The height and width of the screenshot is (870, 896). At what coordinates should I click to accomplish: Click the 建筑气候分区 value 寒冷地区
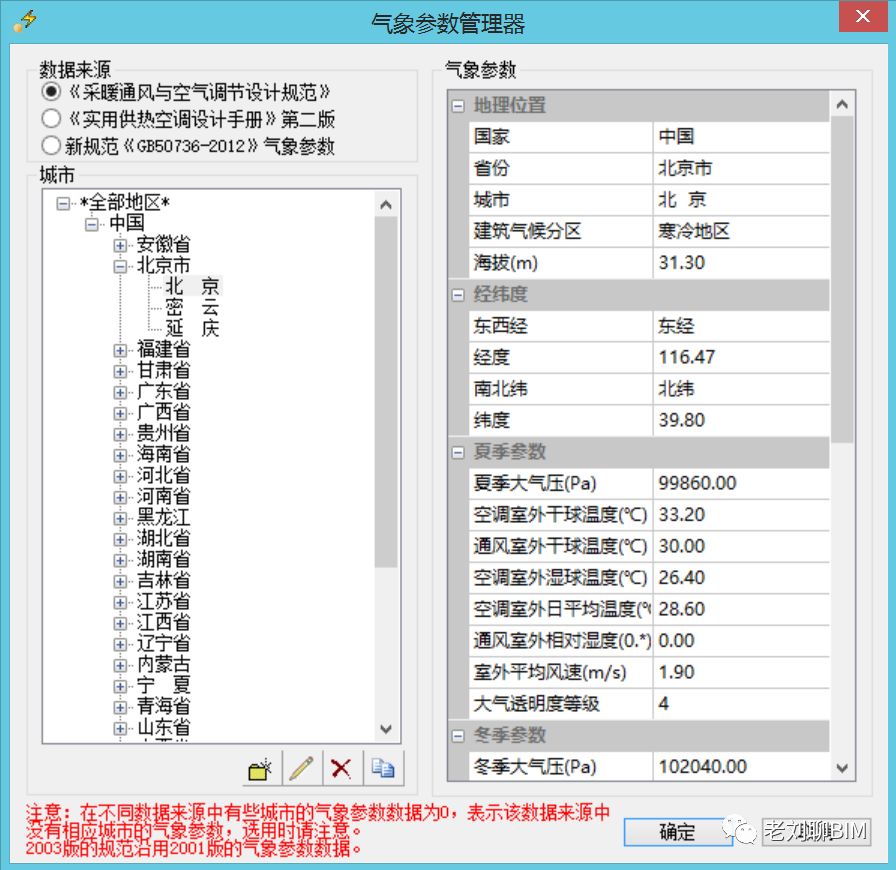pyautogui.click(x=741, y=232)
